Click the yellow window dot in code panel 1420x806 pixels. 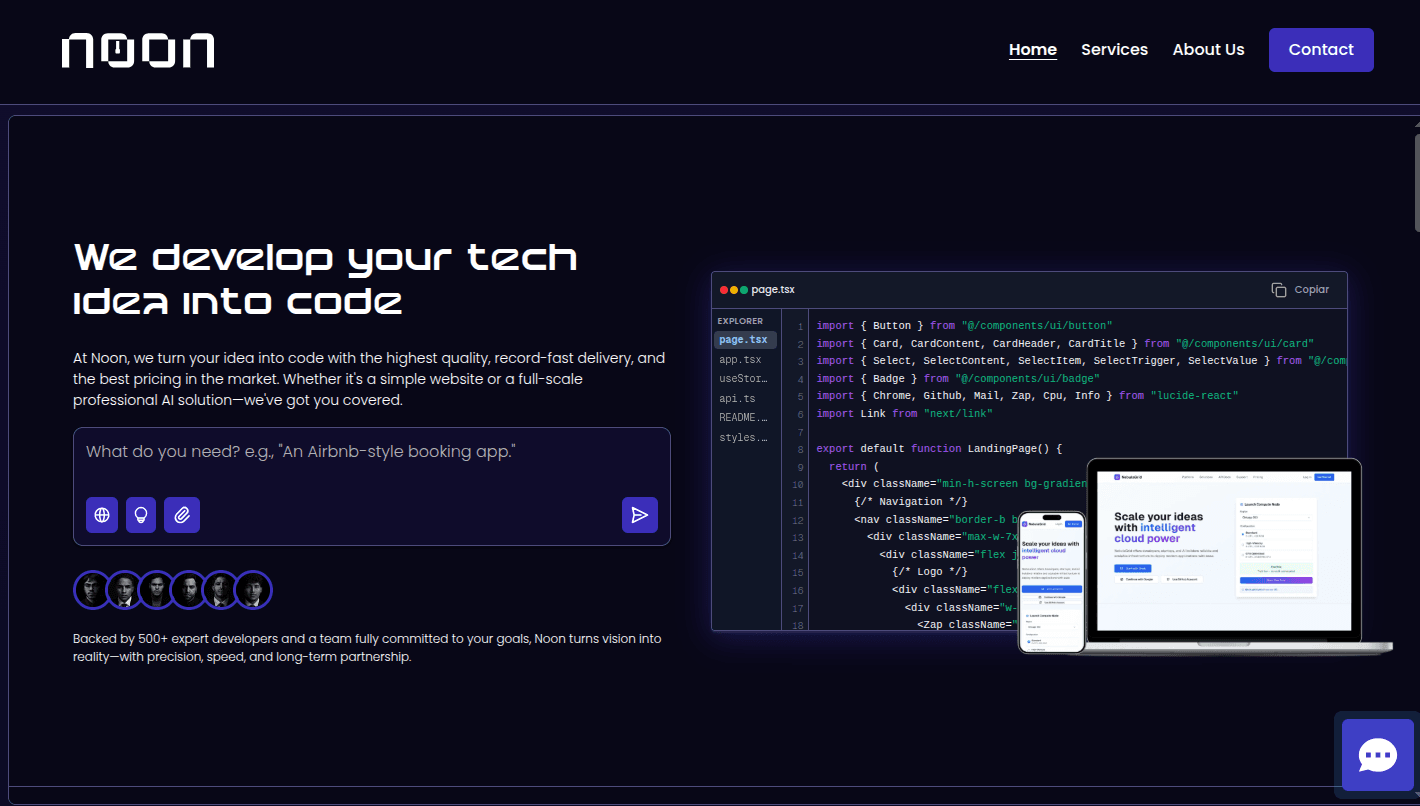click(x=734, y=289)
